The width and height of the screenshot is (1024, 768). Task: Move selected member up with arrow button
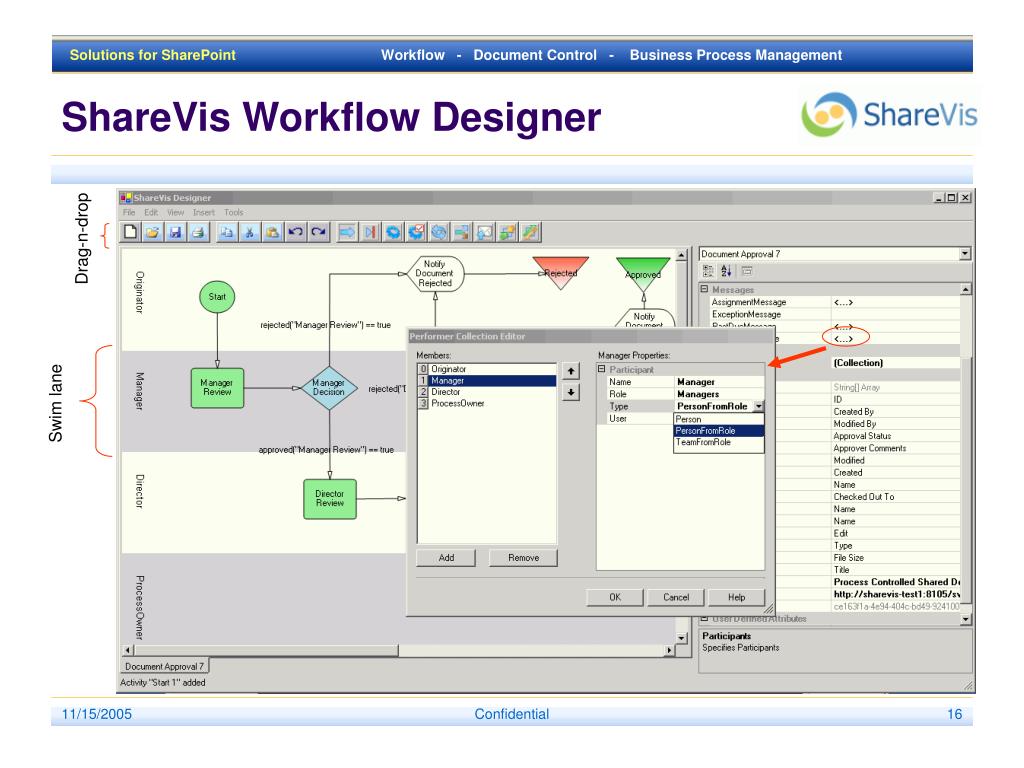tap(571, 371)
